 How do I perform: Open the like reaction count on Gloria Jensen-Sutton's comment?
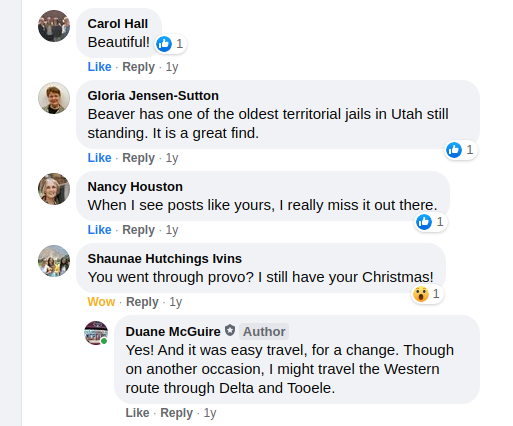461,150
